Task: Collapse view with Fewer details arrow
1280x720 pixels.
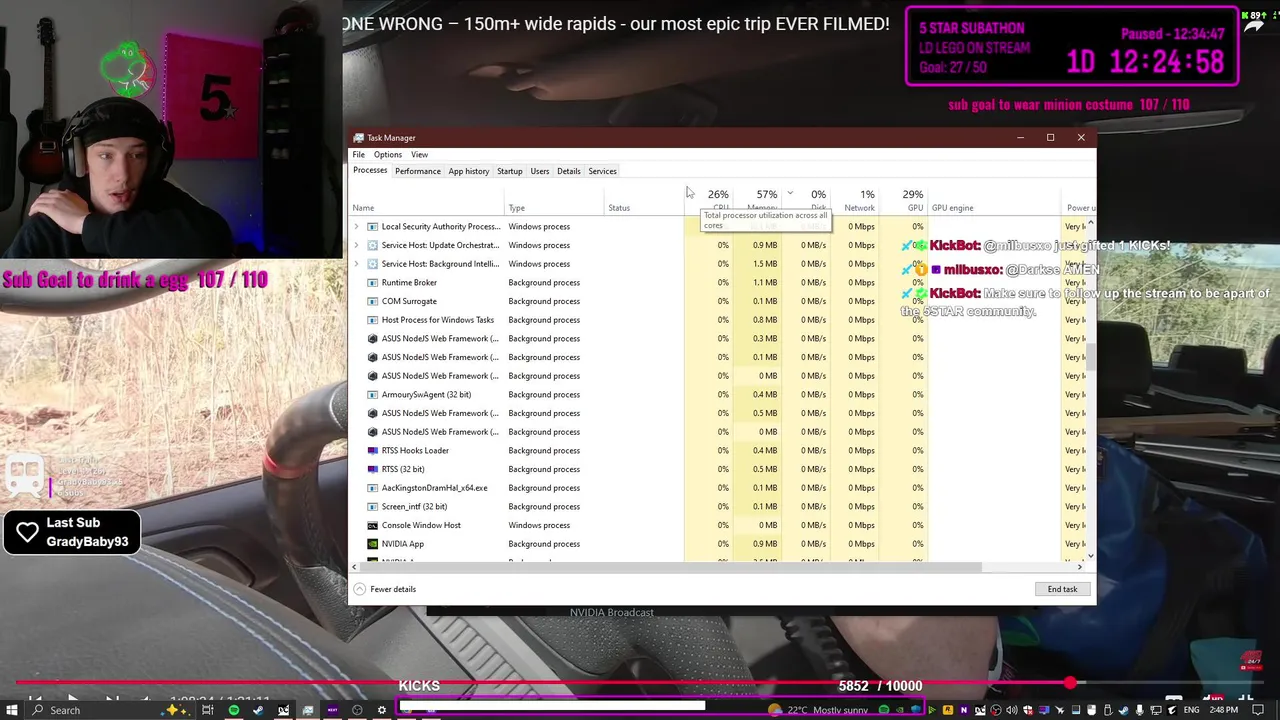Action: coord(359,589)
